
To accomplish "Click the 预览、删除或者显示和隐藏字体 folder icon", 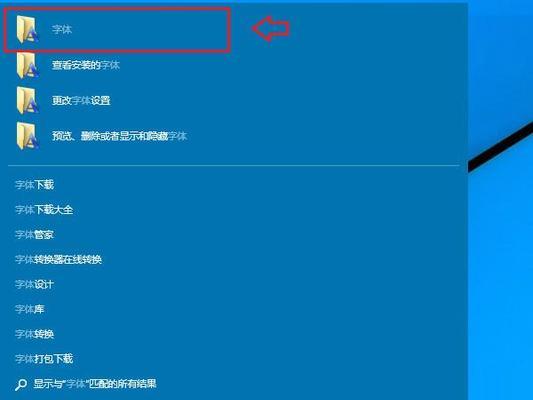I will tap(27, 136).
